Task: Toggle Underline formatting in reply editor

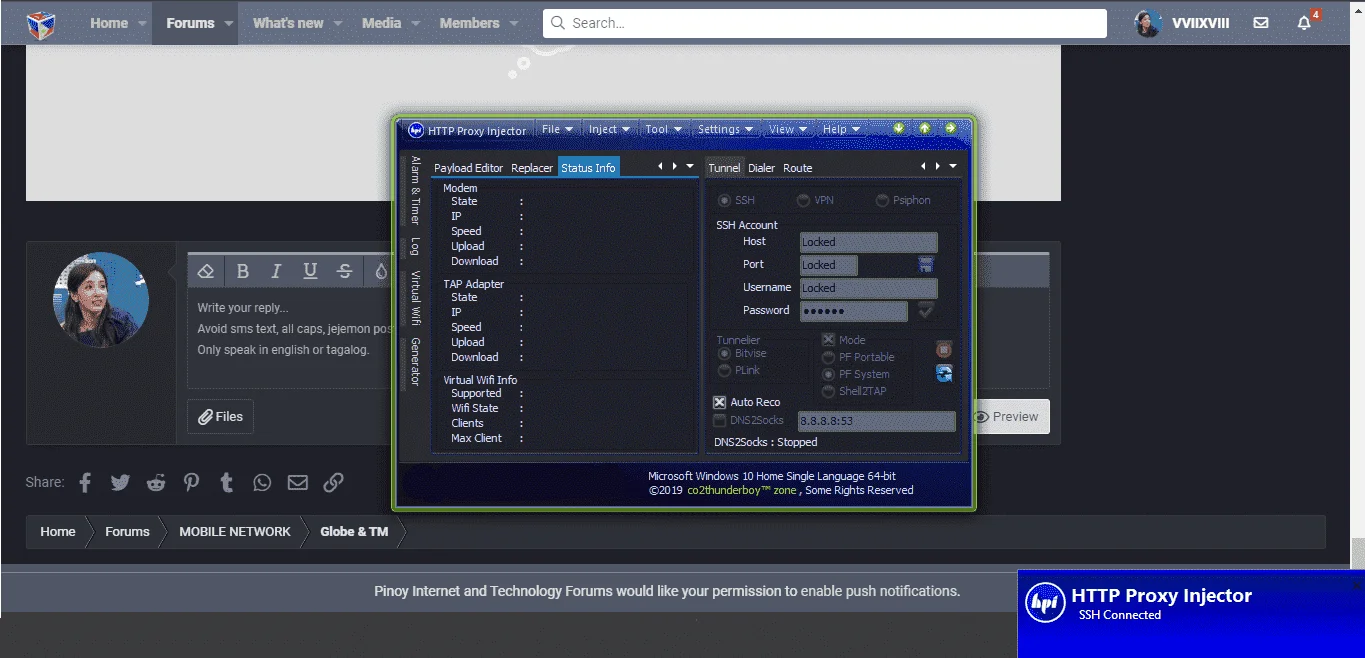Action: coord(310,271)
